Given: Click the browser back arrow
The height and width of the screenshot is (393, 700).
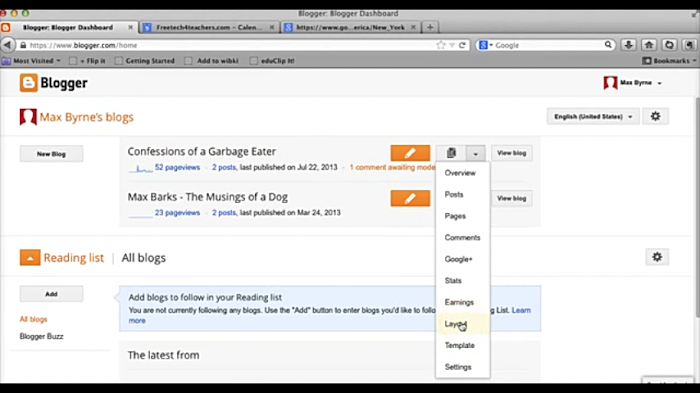Looking at the screenshot, I should (x=8, y=45).
